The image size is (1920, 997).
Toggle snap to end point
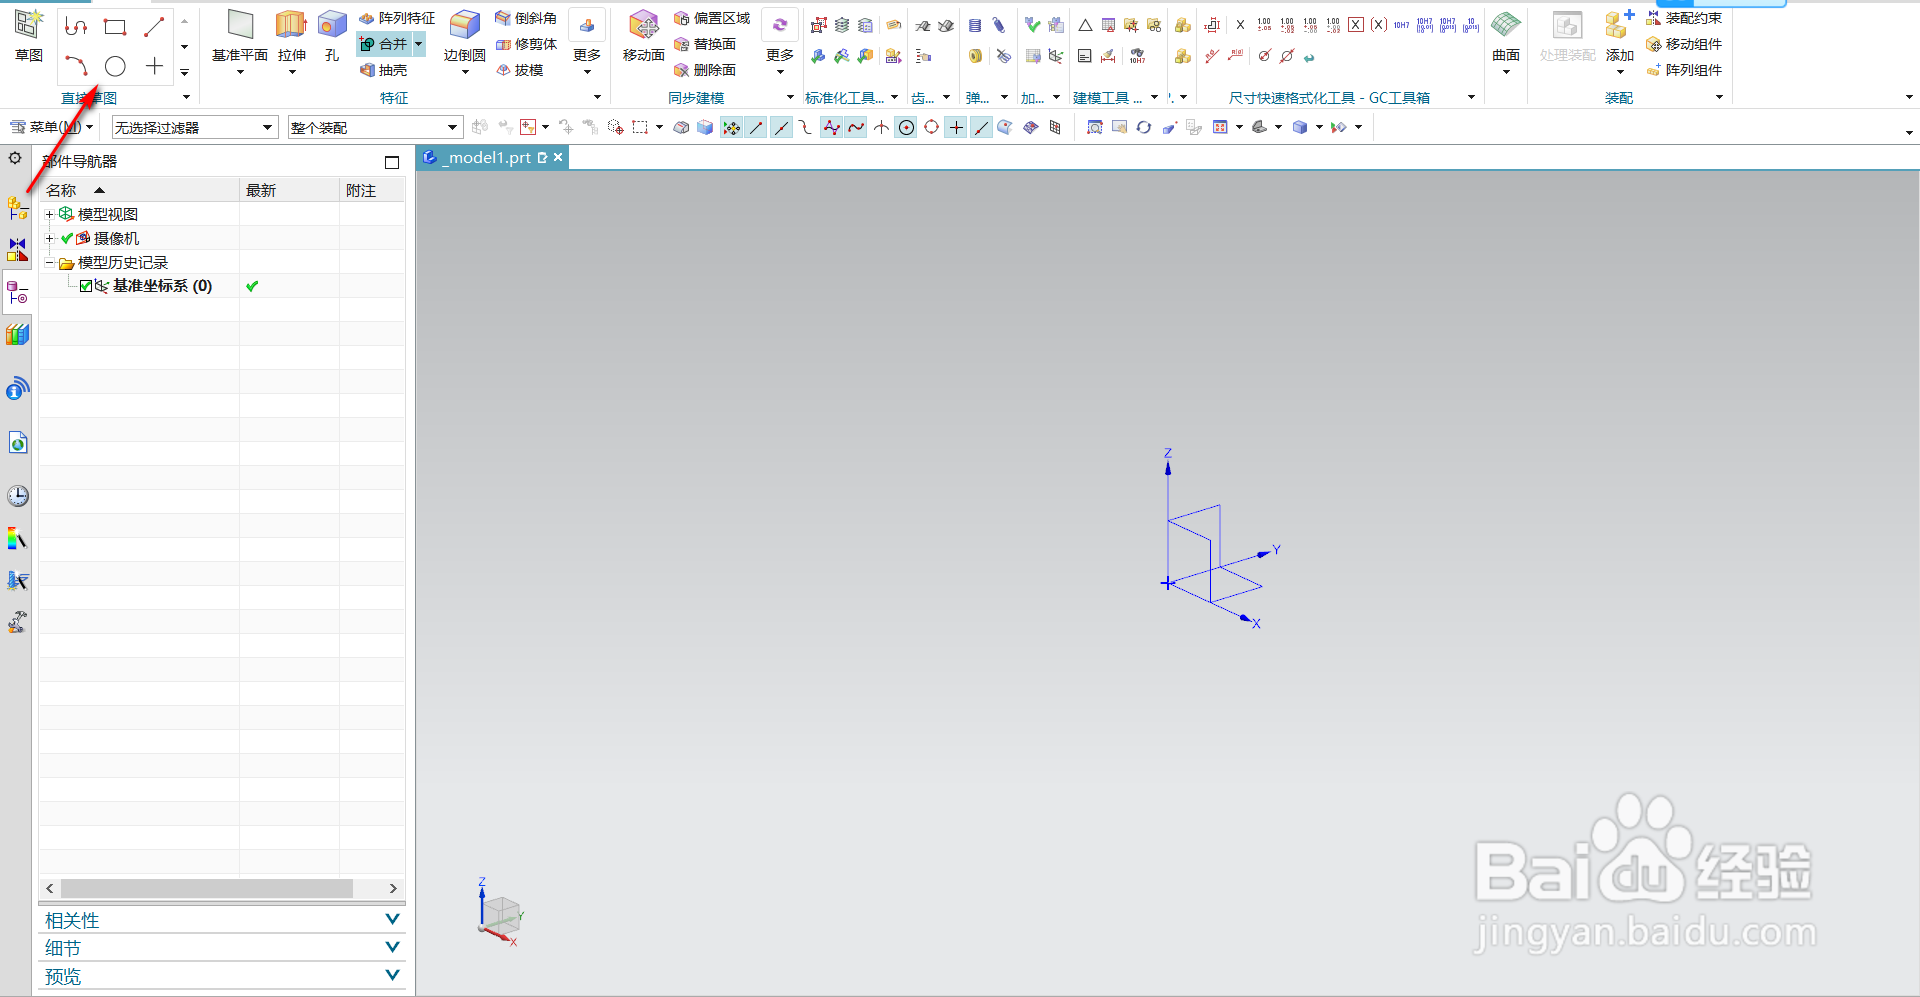point(757,127)
